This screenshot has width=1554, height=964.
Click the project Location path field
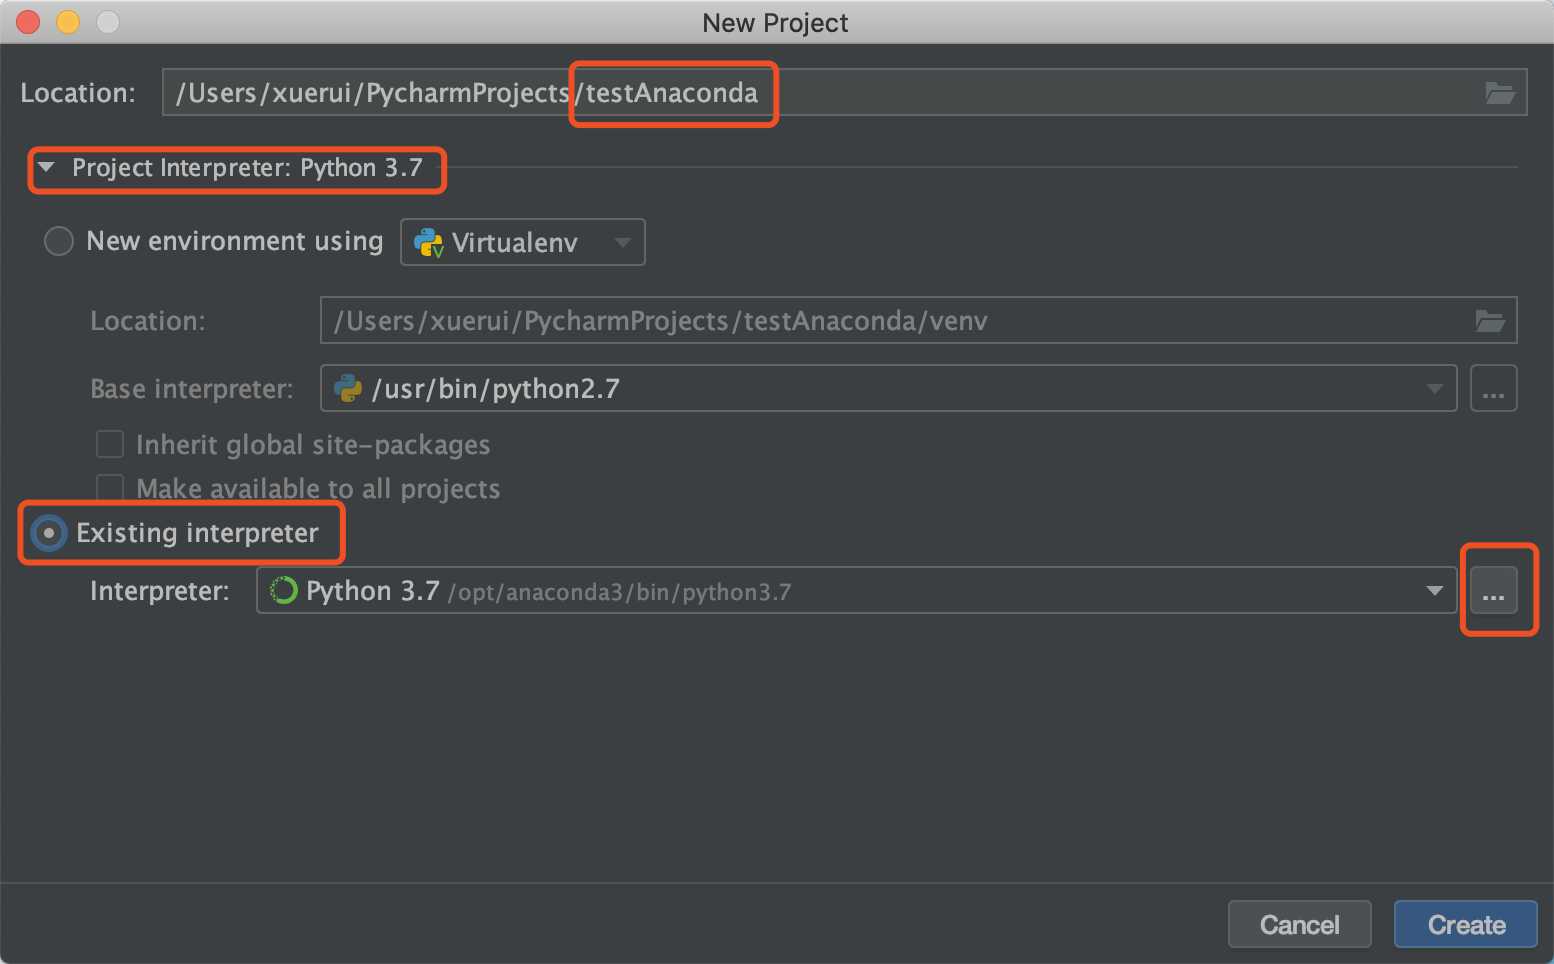(x=844, y=93)
